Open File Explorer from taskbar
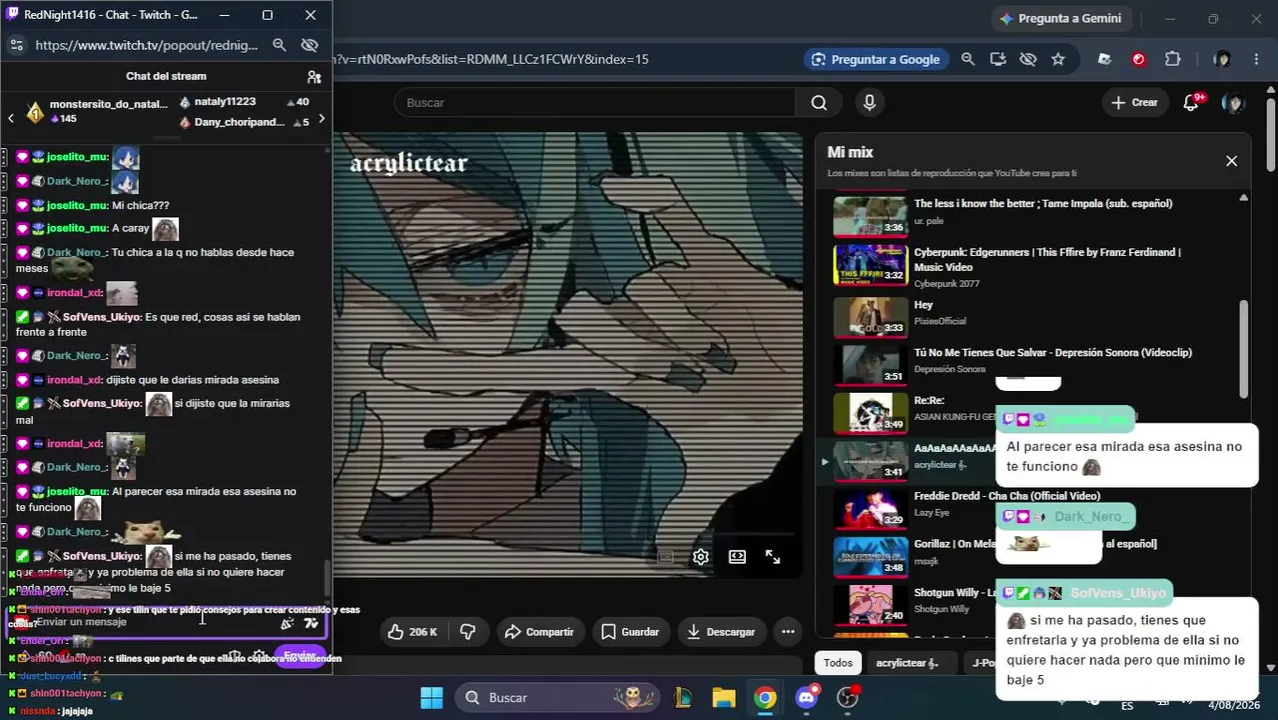 click(x=723, y=697)
